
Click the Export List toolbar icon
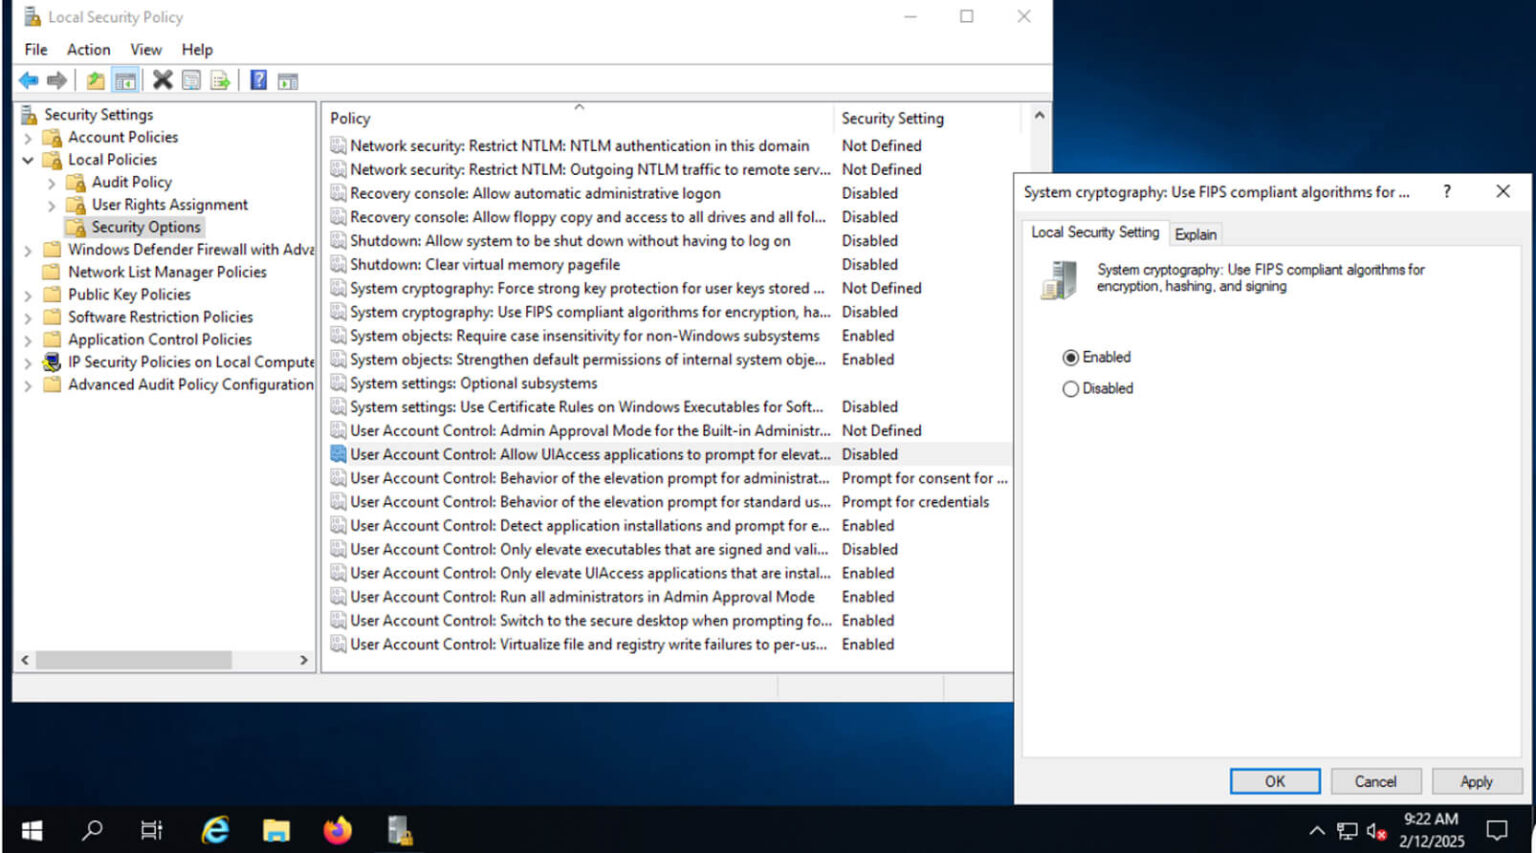222,80
